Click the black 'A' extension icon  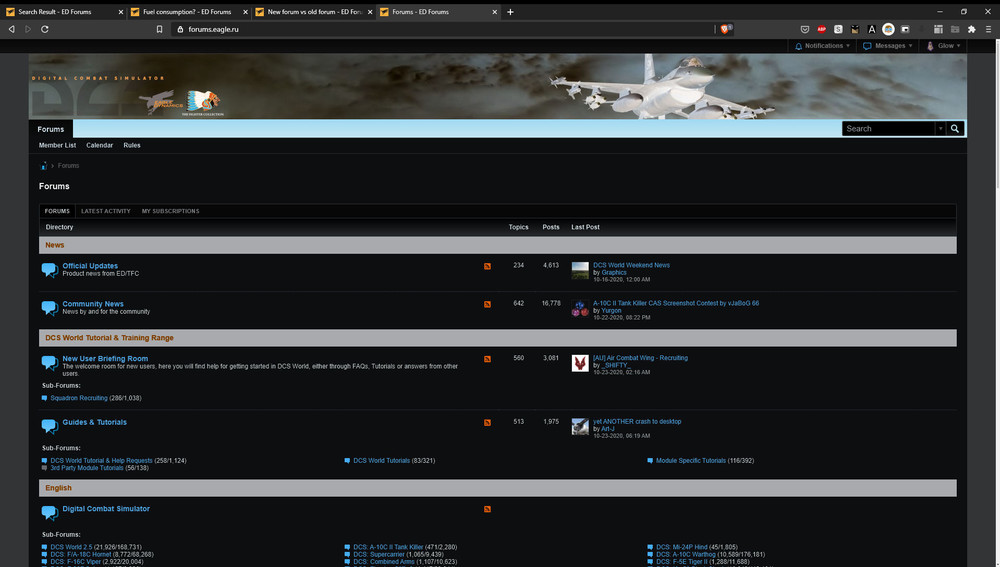tap(872, 29)
